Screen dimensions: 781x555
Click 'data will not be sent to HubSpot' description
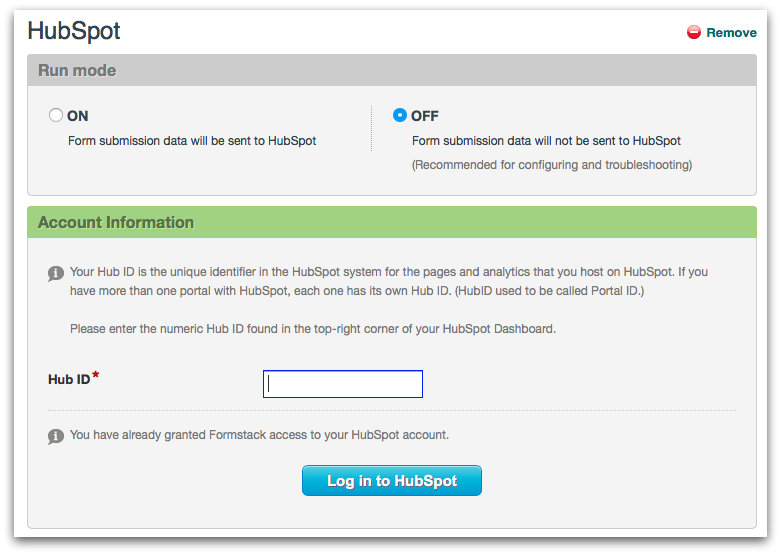[x=546, y=141]
